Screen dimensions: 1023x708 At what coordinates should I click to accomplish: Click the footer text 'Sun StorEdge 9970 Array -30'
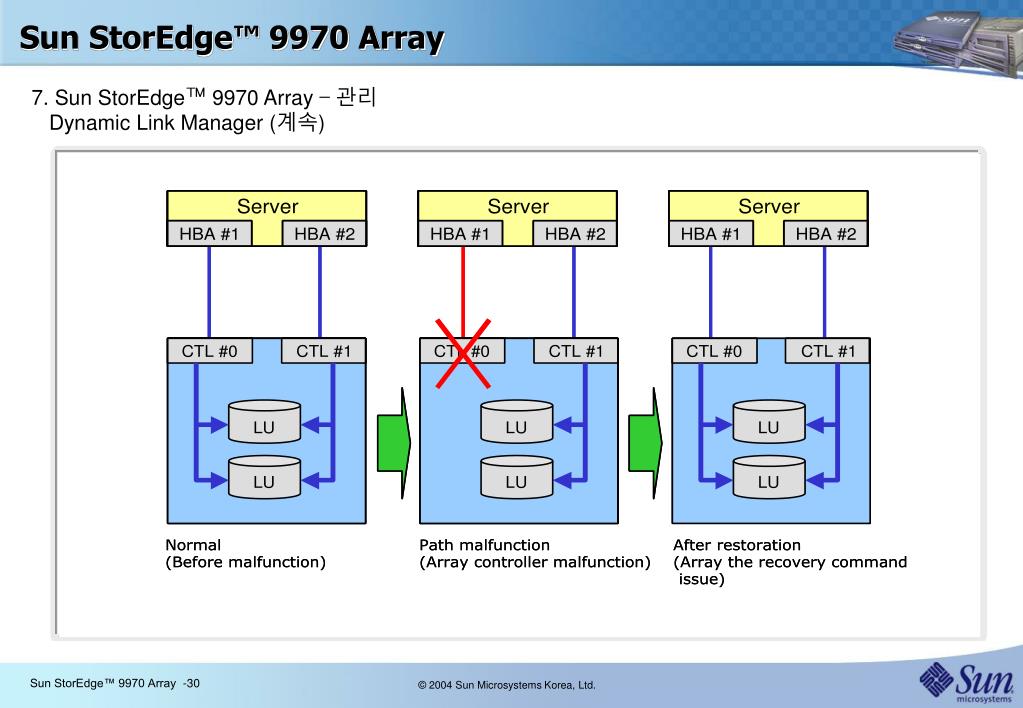[x=115, y=683]
